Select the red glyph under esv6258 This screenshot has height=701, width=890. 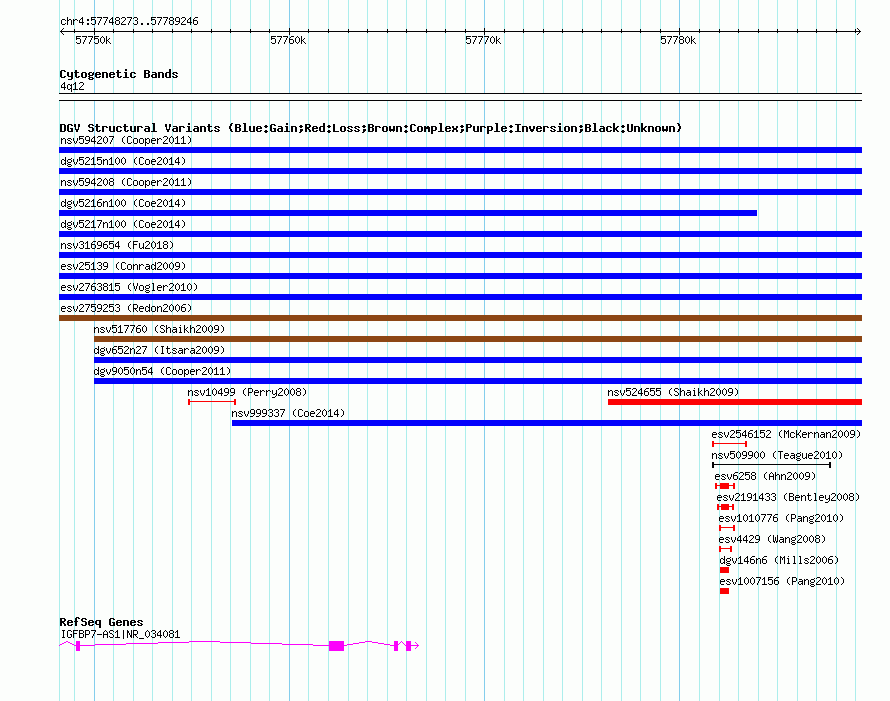[725, 486]
